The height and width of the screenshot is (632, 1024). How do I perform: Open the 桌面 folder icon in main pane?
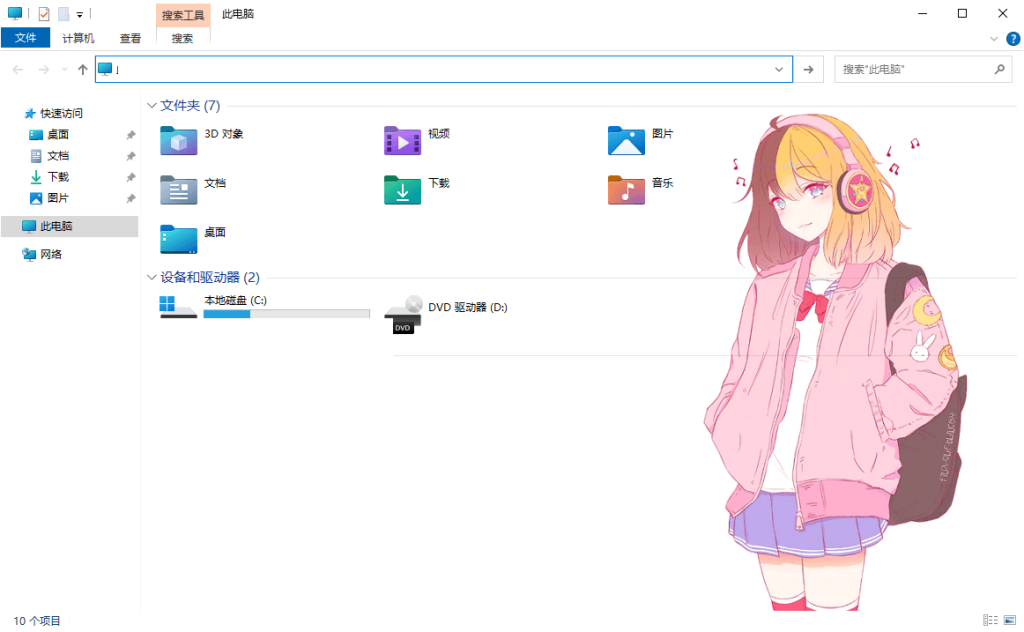[x=178, y=239]
